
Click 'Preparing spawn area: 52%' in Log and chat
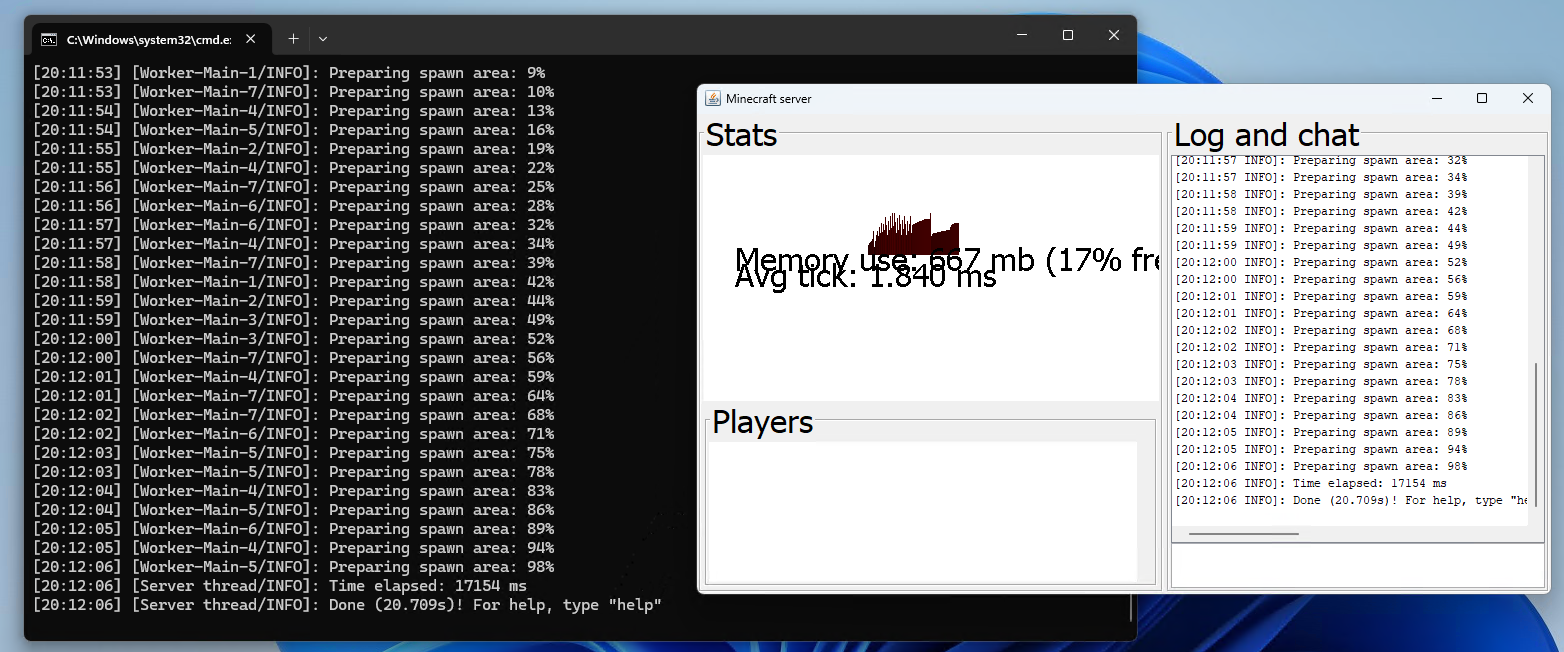click(x=1380, y=262)
